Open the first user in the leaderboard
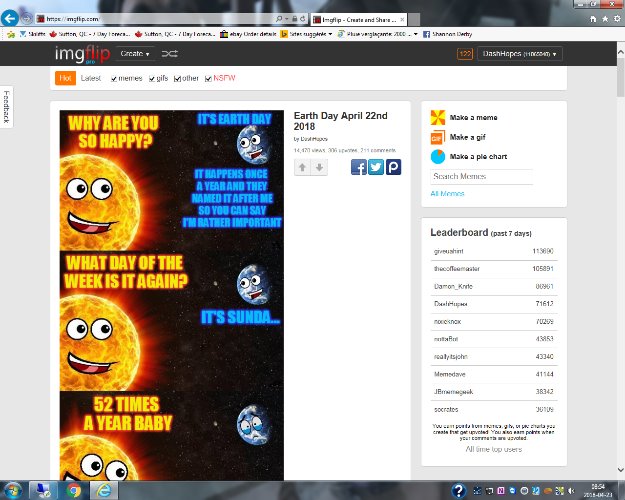This screenshot has height=500, width=625. 448,251
